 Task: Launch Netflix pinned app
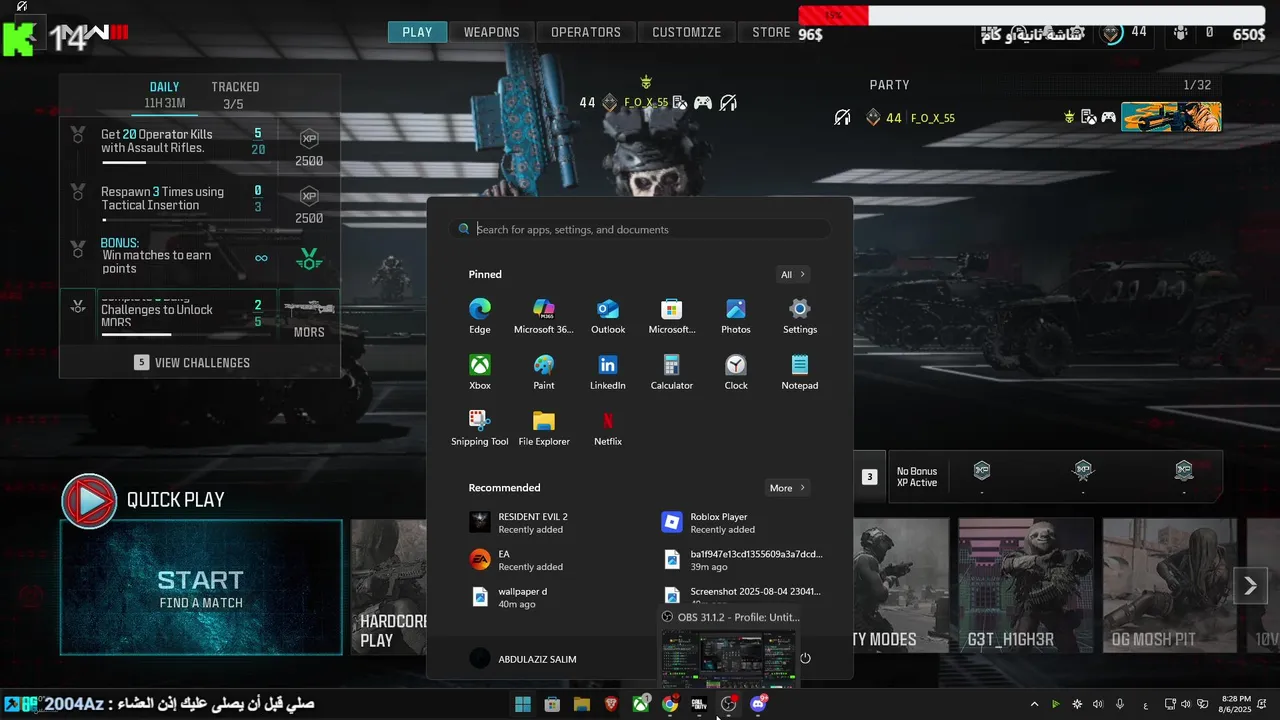coord(608,428)
